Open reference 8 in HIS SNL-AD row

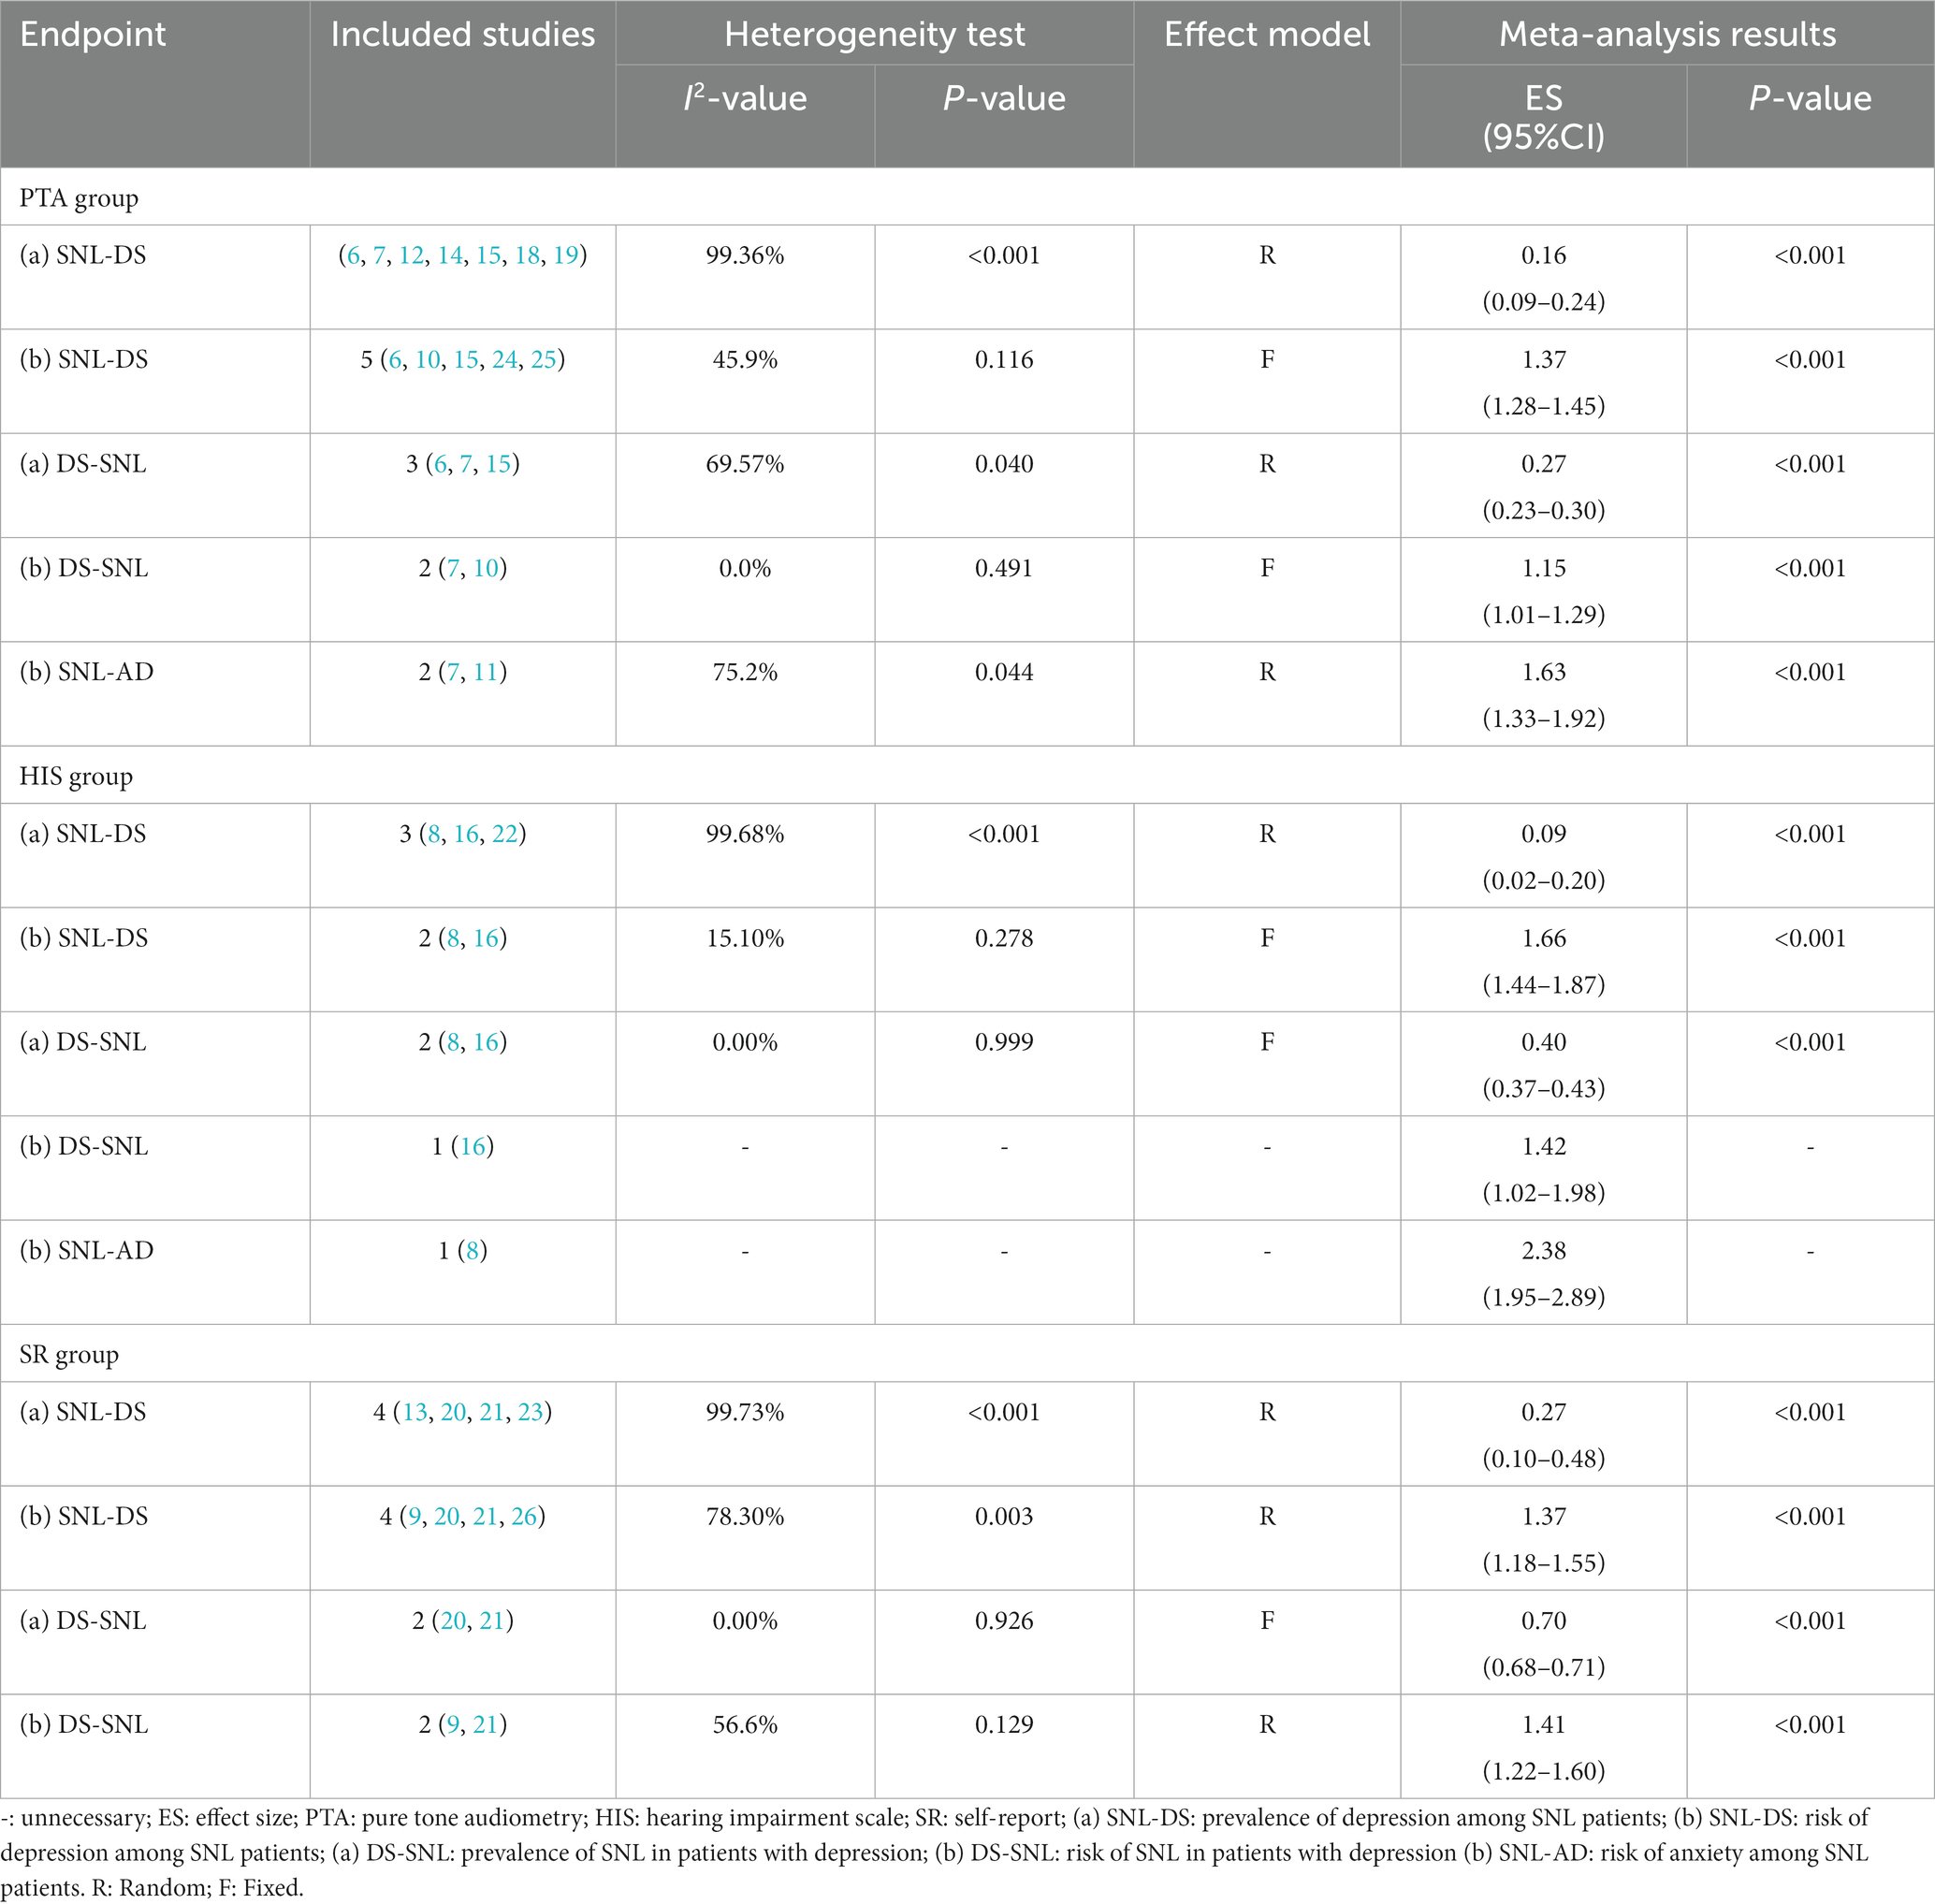(x=472, y=1251)
